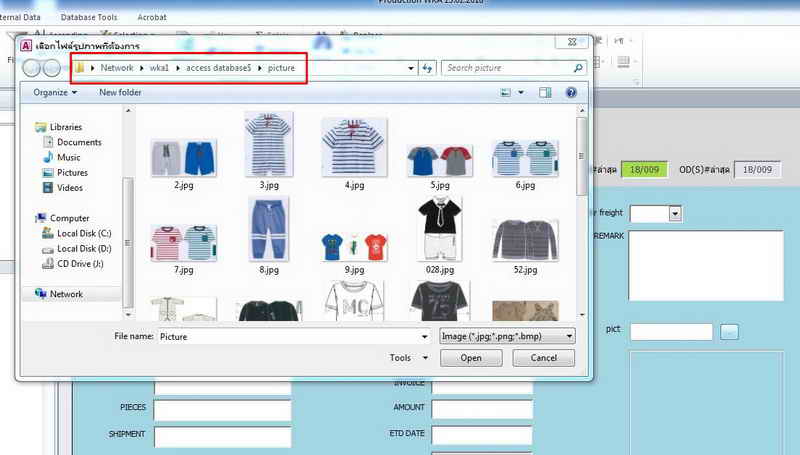The image size is (800, 455).
Task: Open the Organize dropdown menu
Action: [x=55, y=92]
